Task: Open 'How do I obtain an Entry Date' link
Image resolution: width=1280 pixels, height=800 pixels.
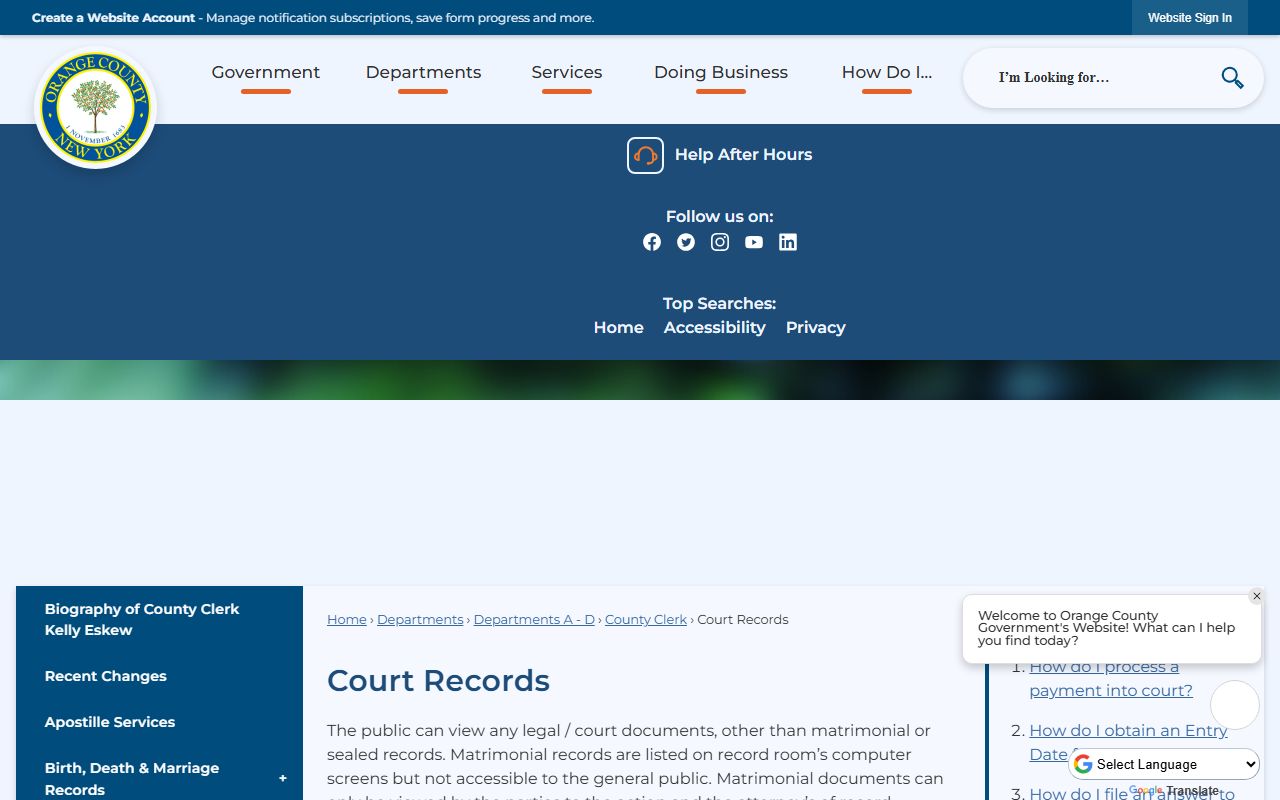Action: point(1128,742)
